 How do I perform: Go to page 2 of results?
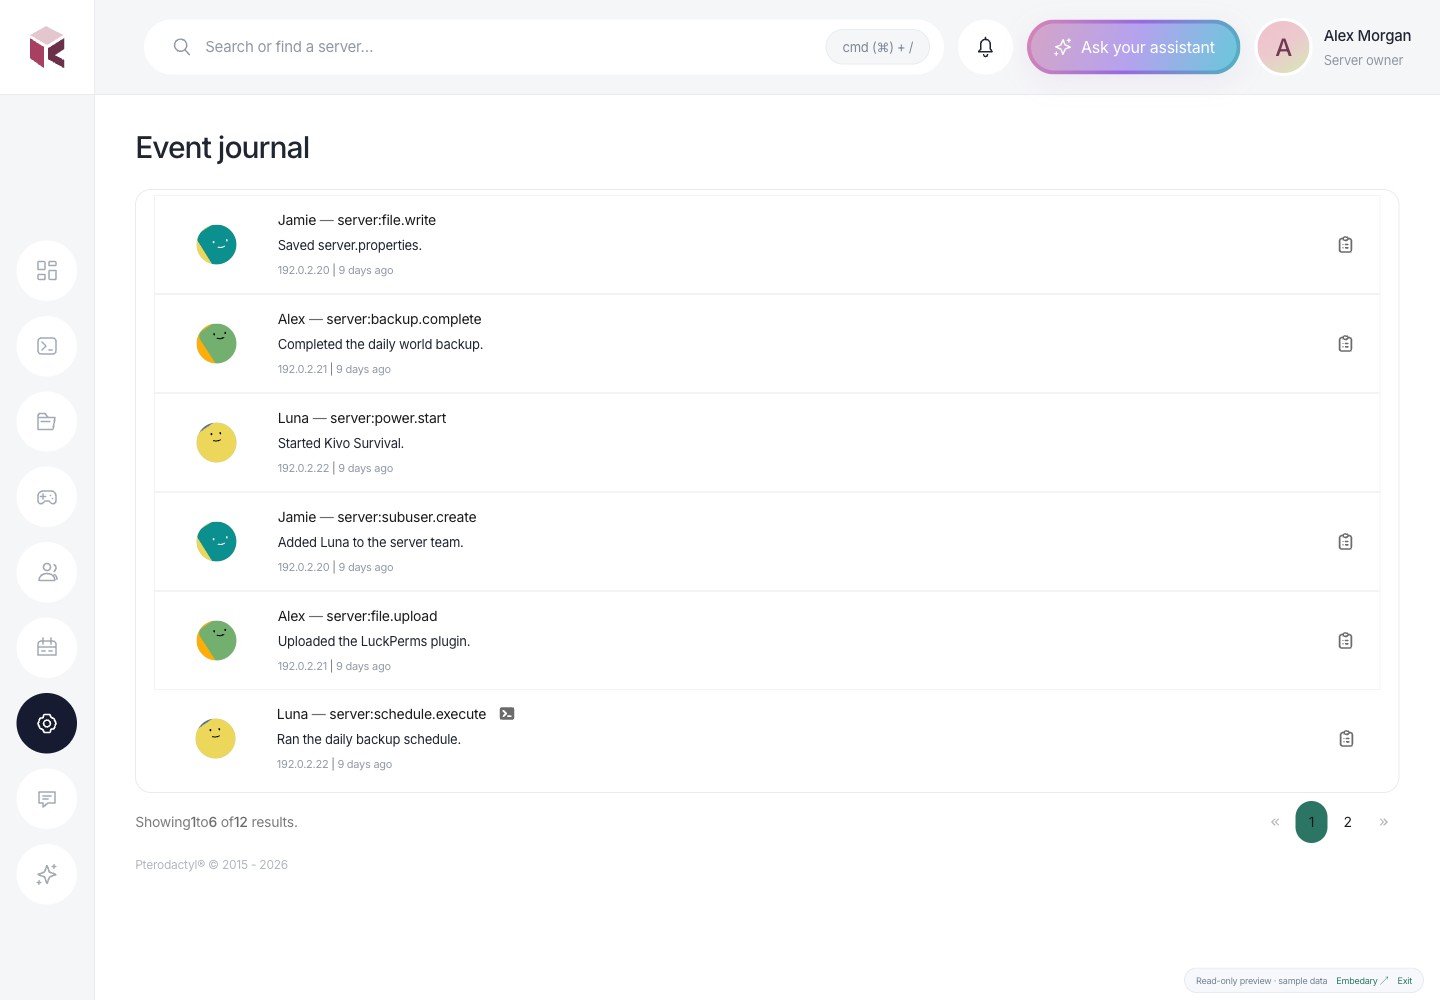[1347, 822]
